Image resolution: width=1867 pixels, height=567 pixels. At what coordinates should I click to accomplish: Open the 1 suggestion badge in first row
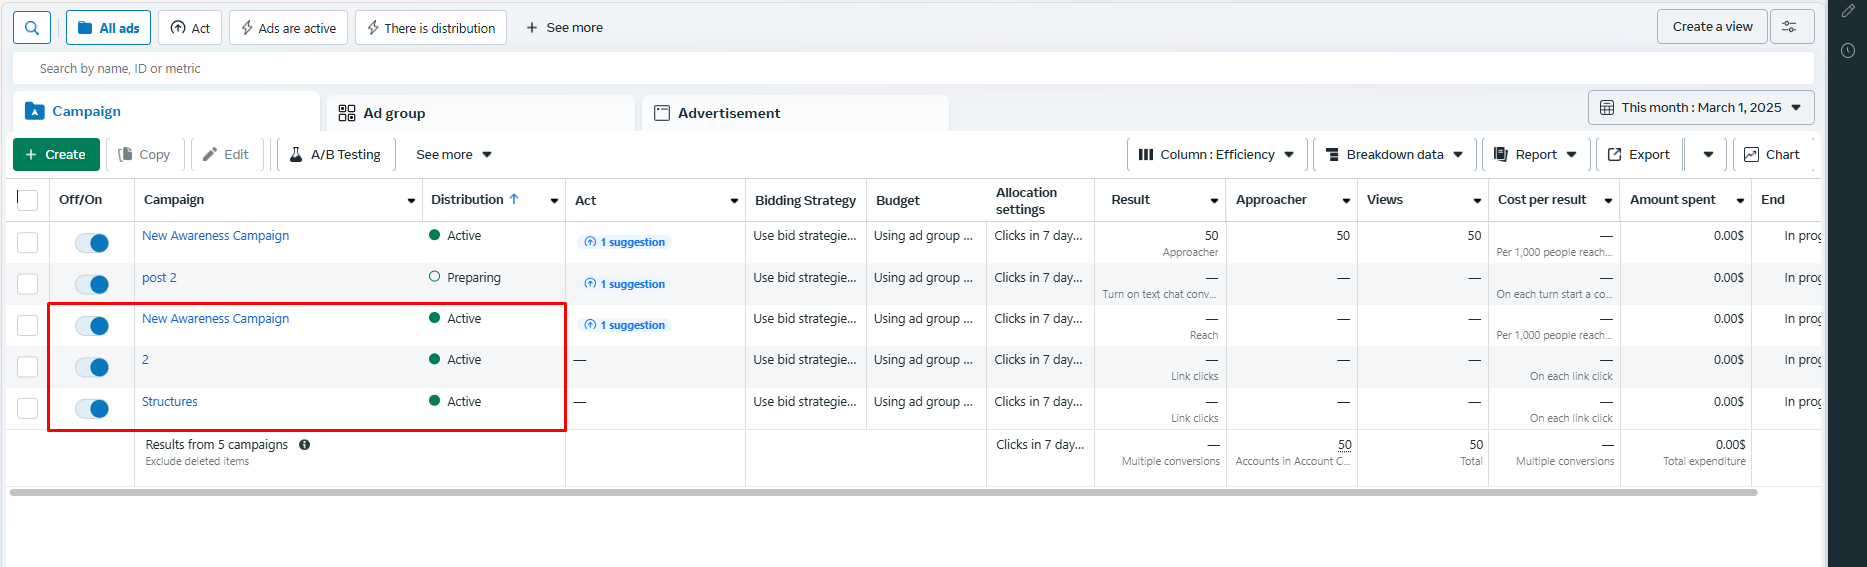coord(625,242)
